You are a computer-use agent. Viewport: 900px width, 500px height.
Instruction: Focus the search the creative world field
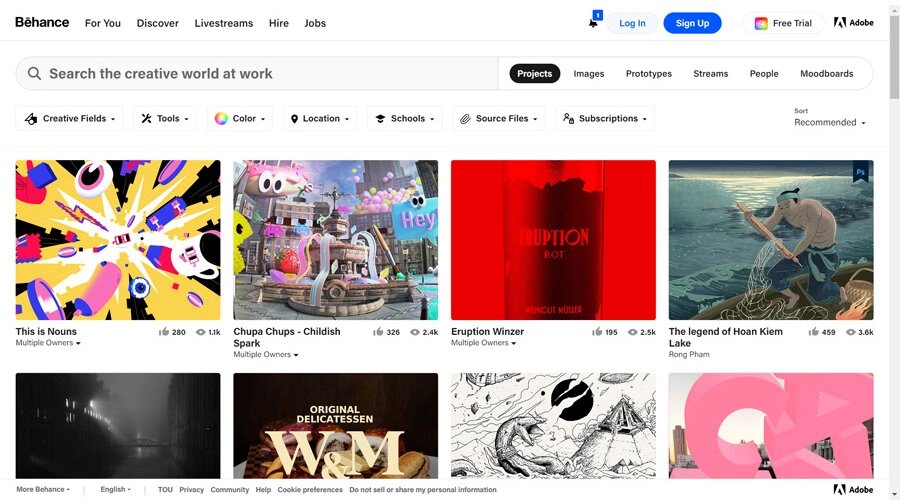pyautogui.click(x=257, y=73)
